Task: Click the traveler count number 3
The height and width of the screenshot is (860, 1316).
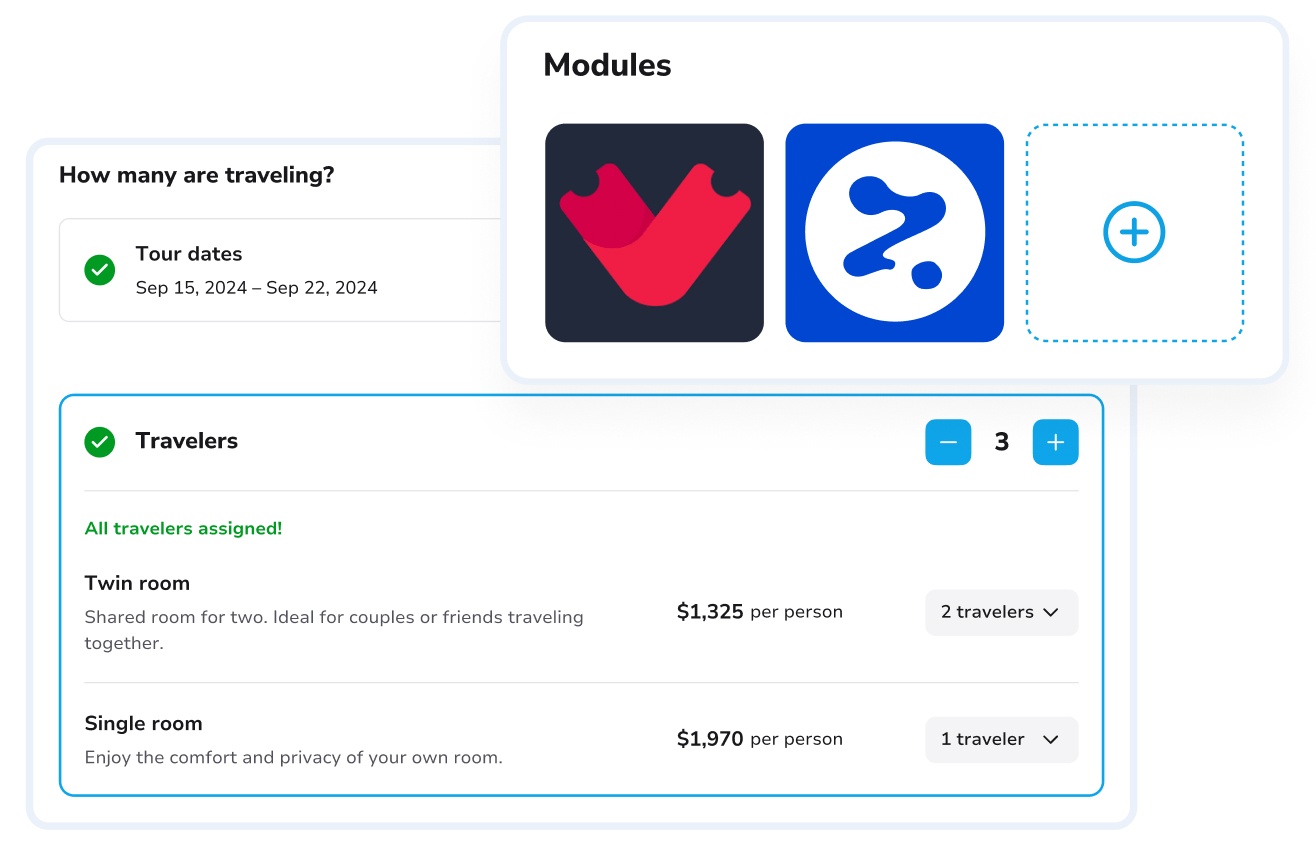Action: coord(1002,442)
